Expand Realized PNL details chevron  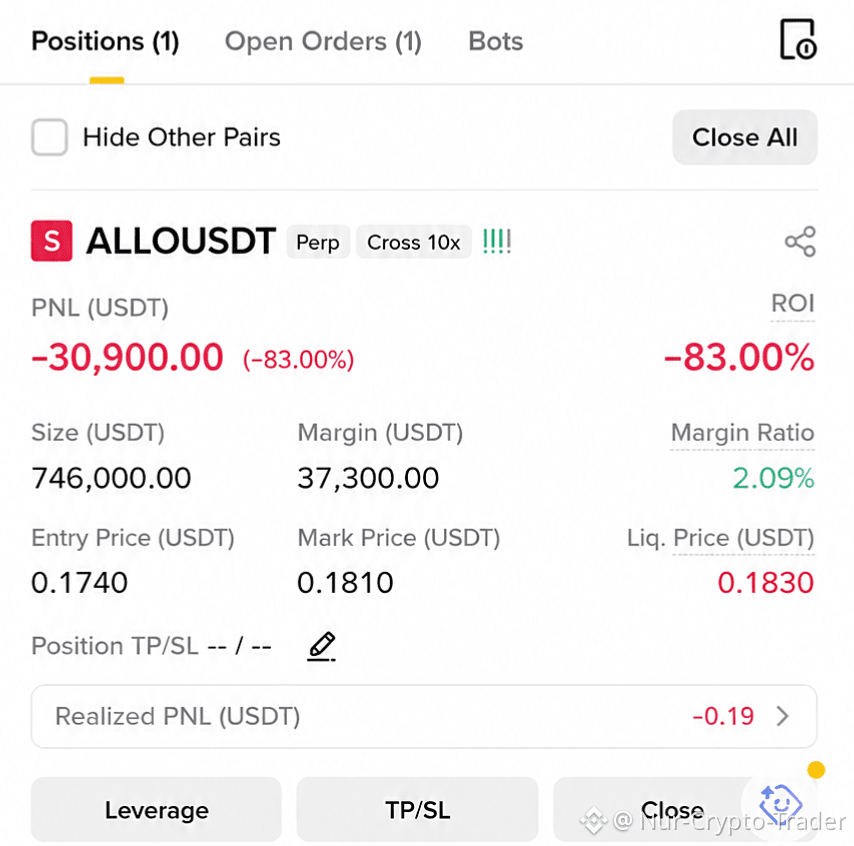click(x=783, y=716)
